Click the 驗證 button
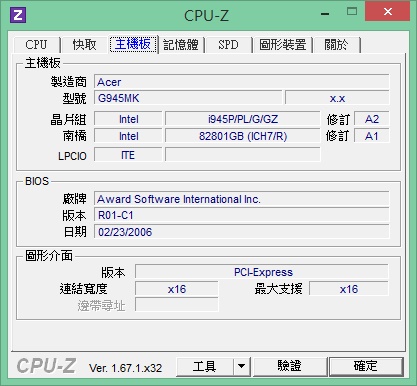This screenshot has width=417, height=386. pos(290,367)
